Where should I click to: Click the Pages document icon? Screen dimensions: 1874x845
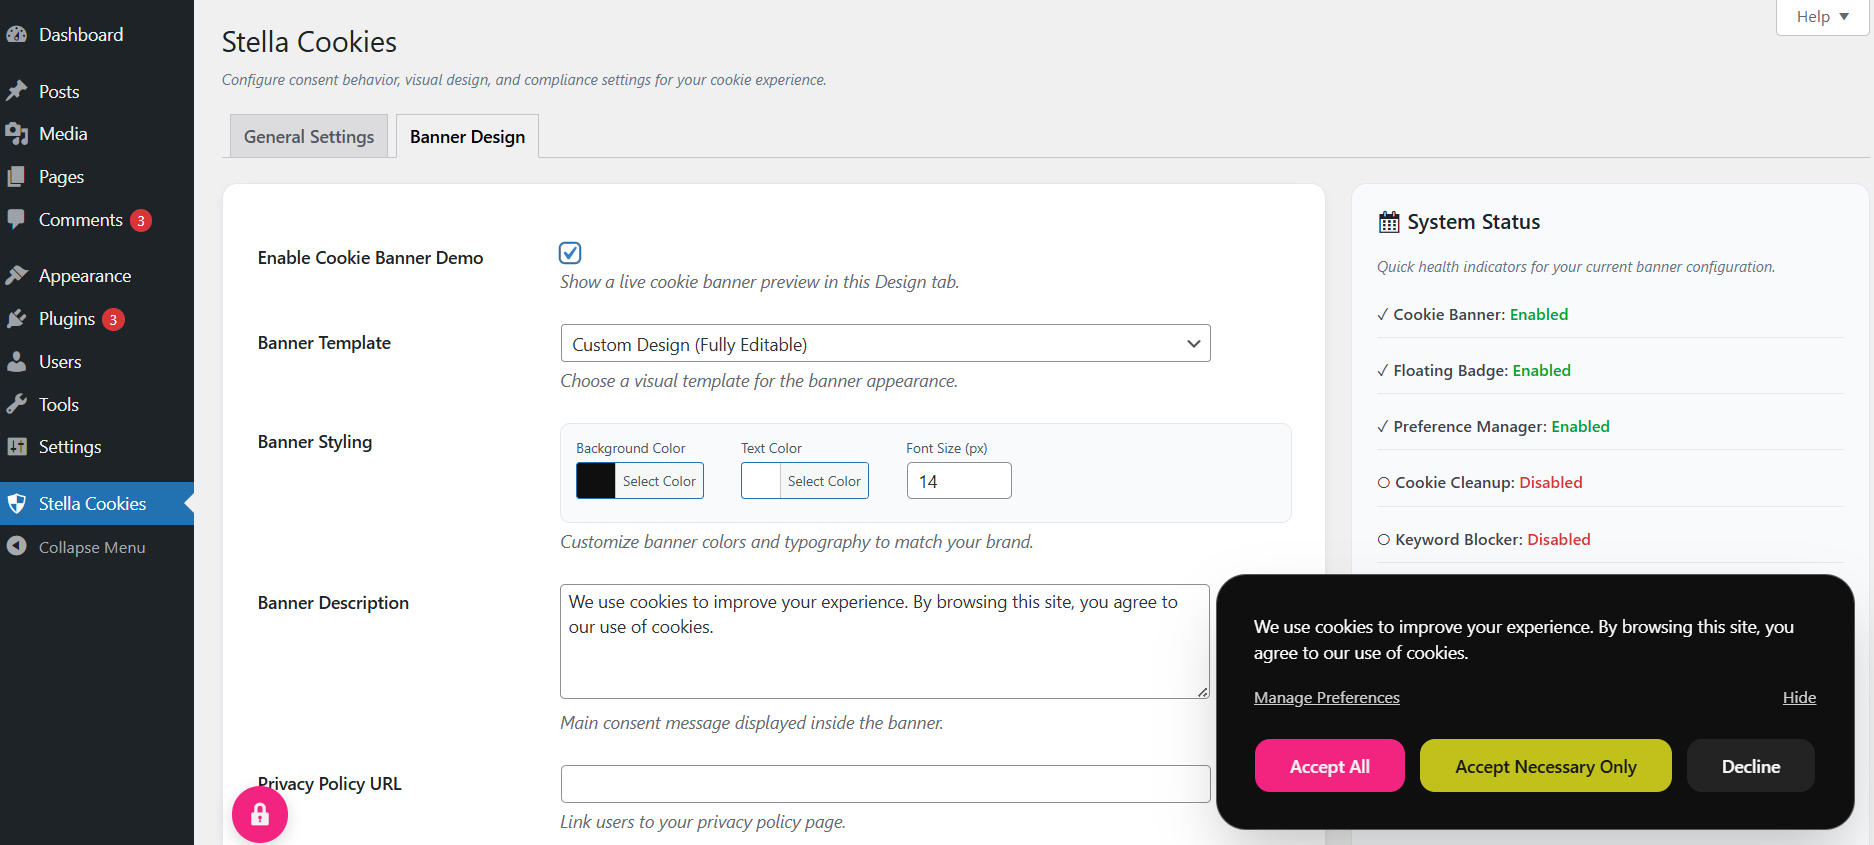tap(16, 177)
